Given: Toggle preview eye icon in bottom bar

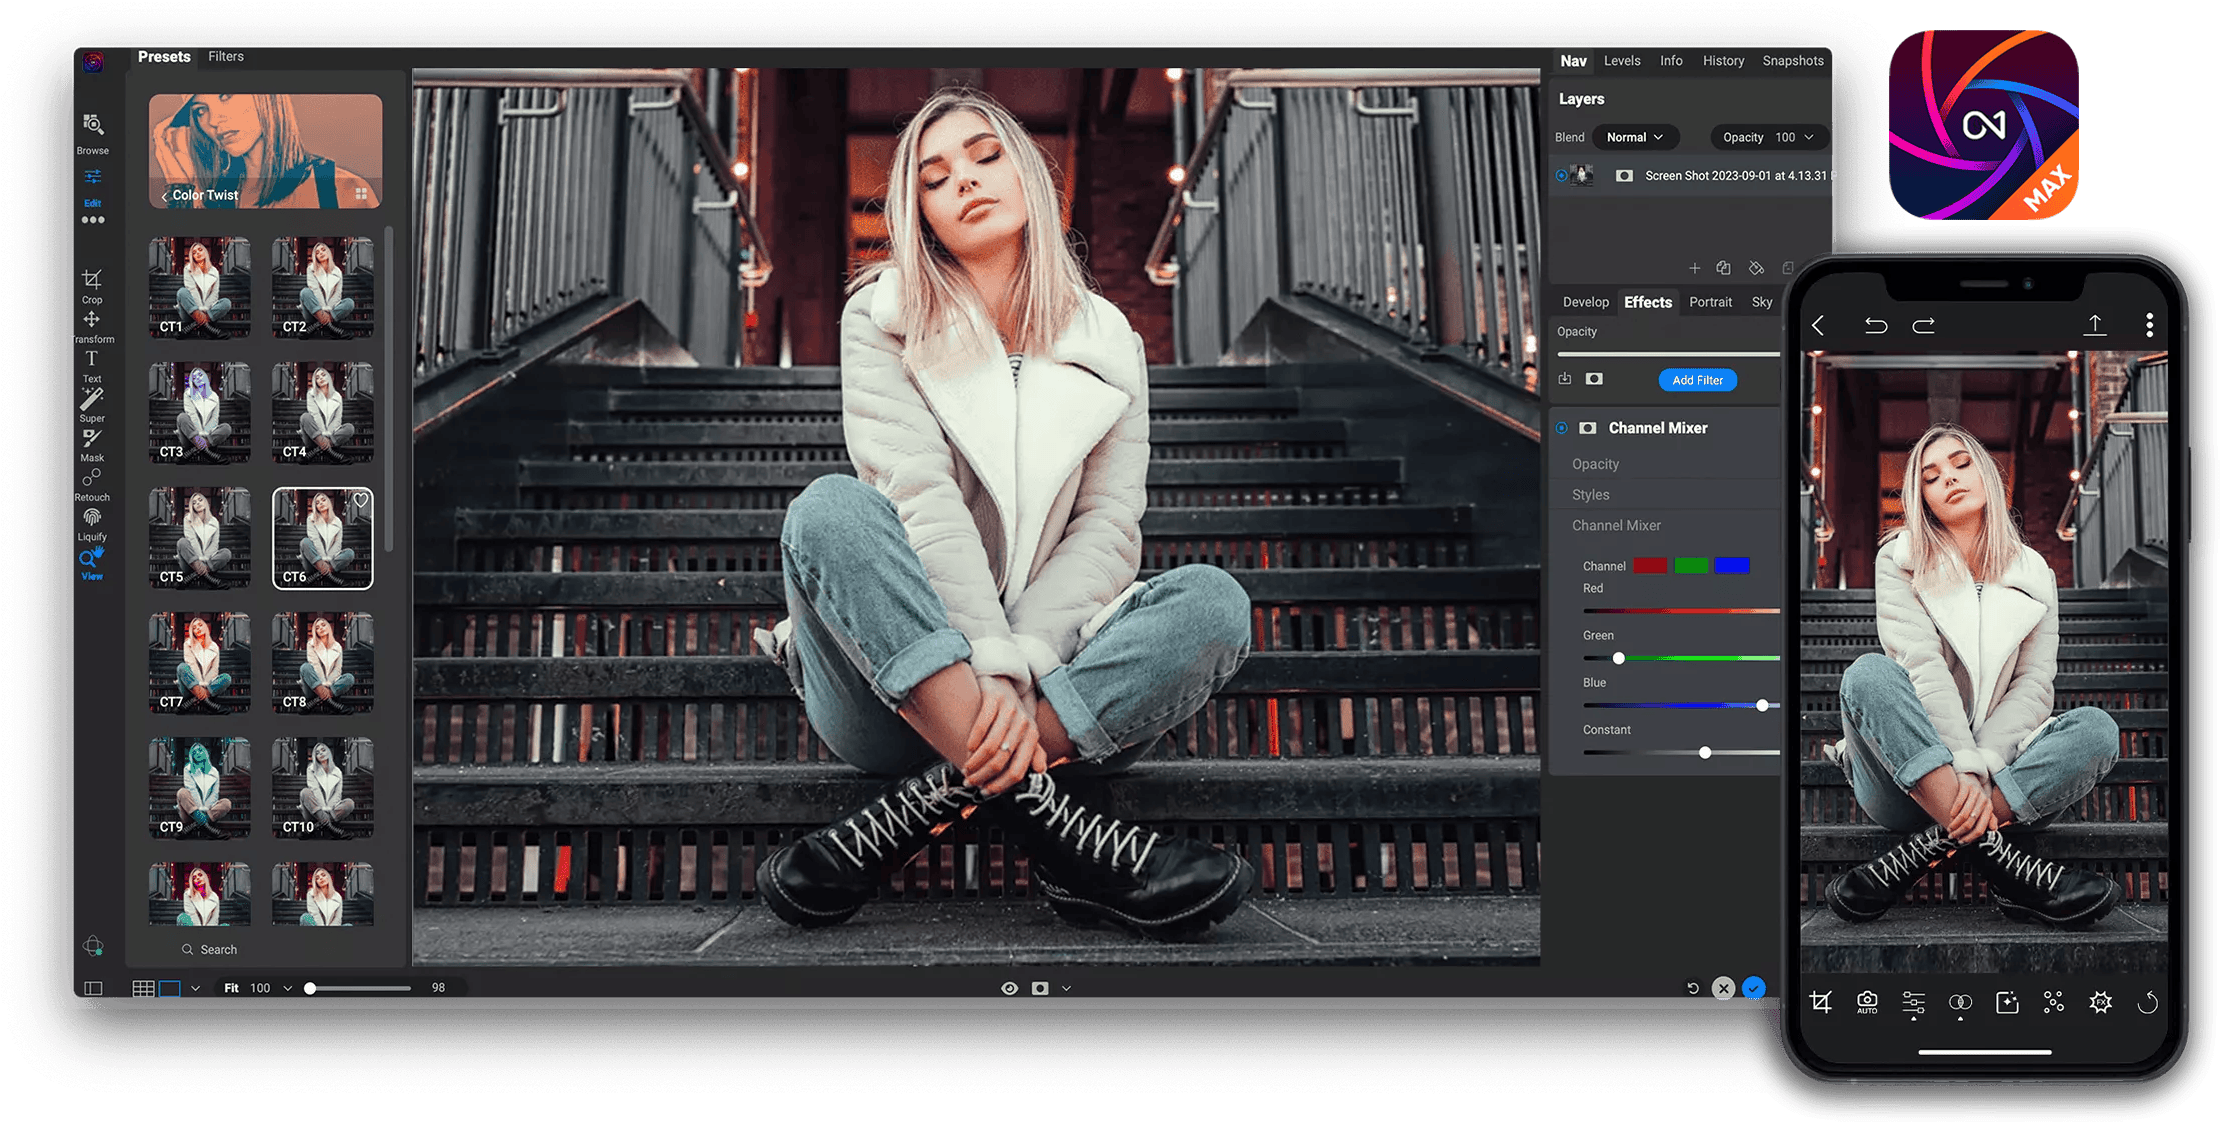Looking at the screenshot, I should tap(1009, 988).
